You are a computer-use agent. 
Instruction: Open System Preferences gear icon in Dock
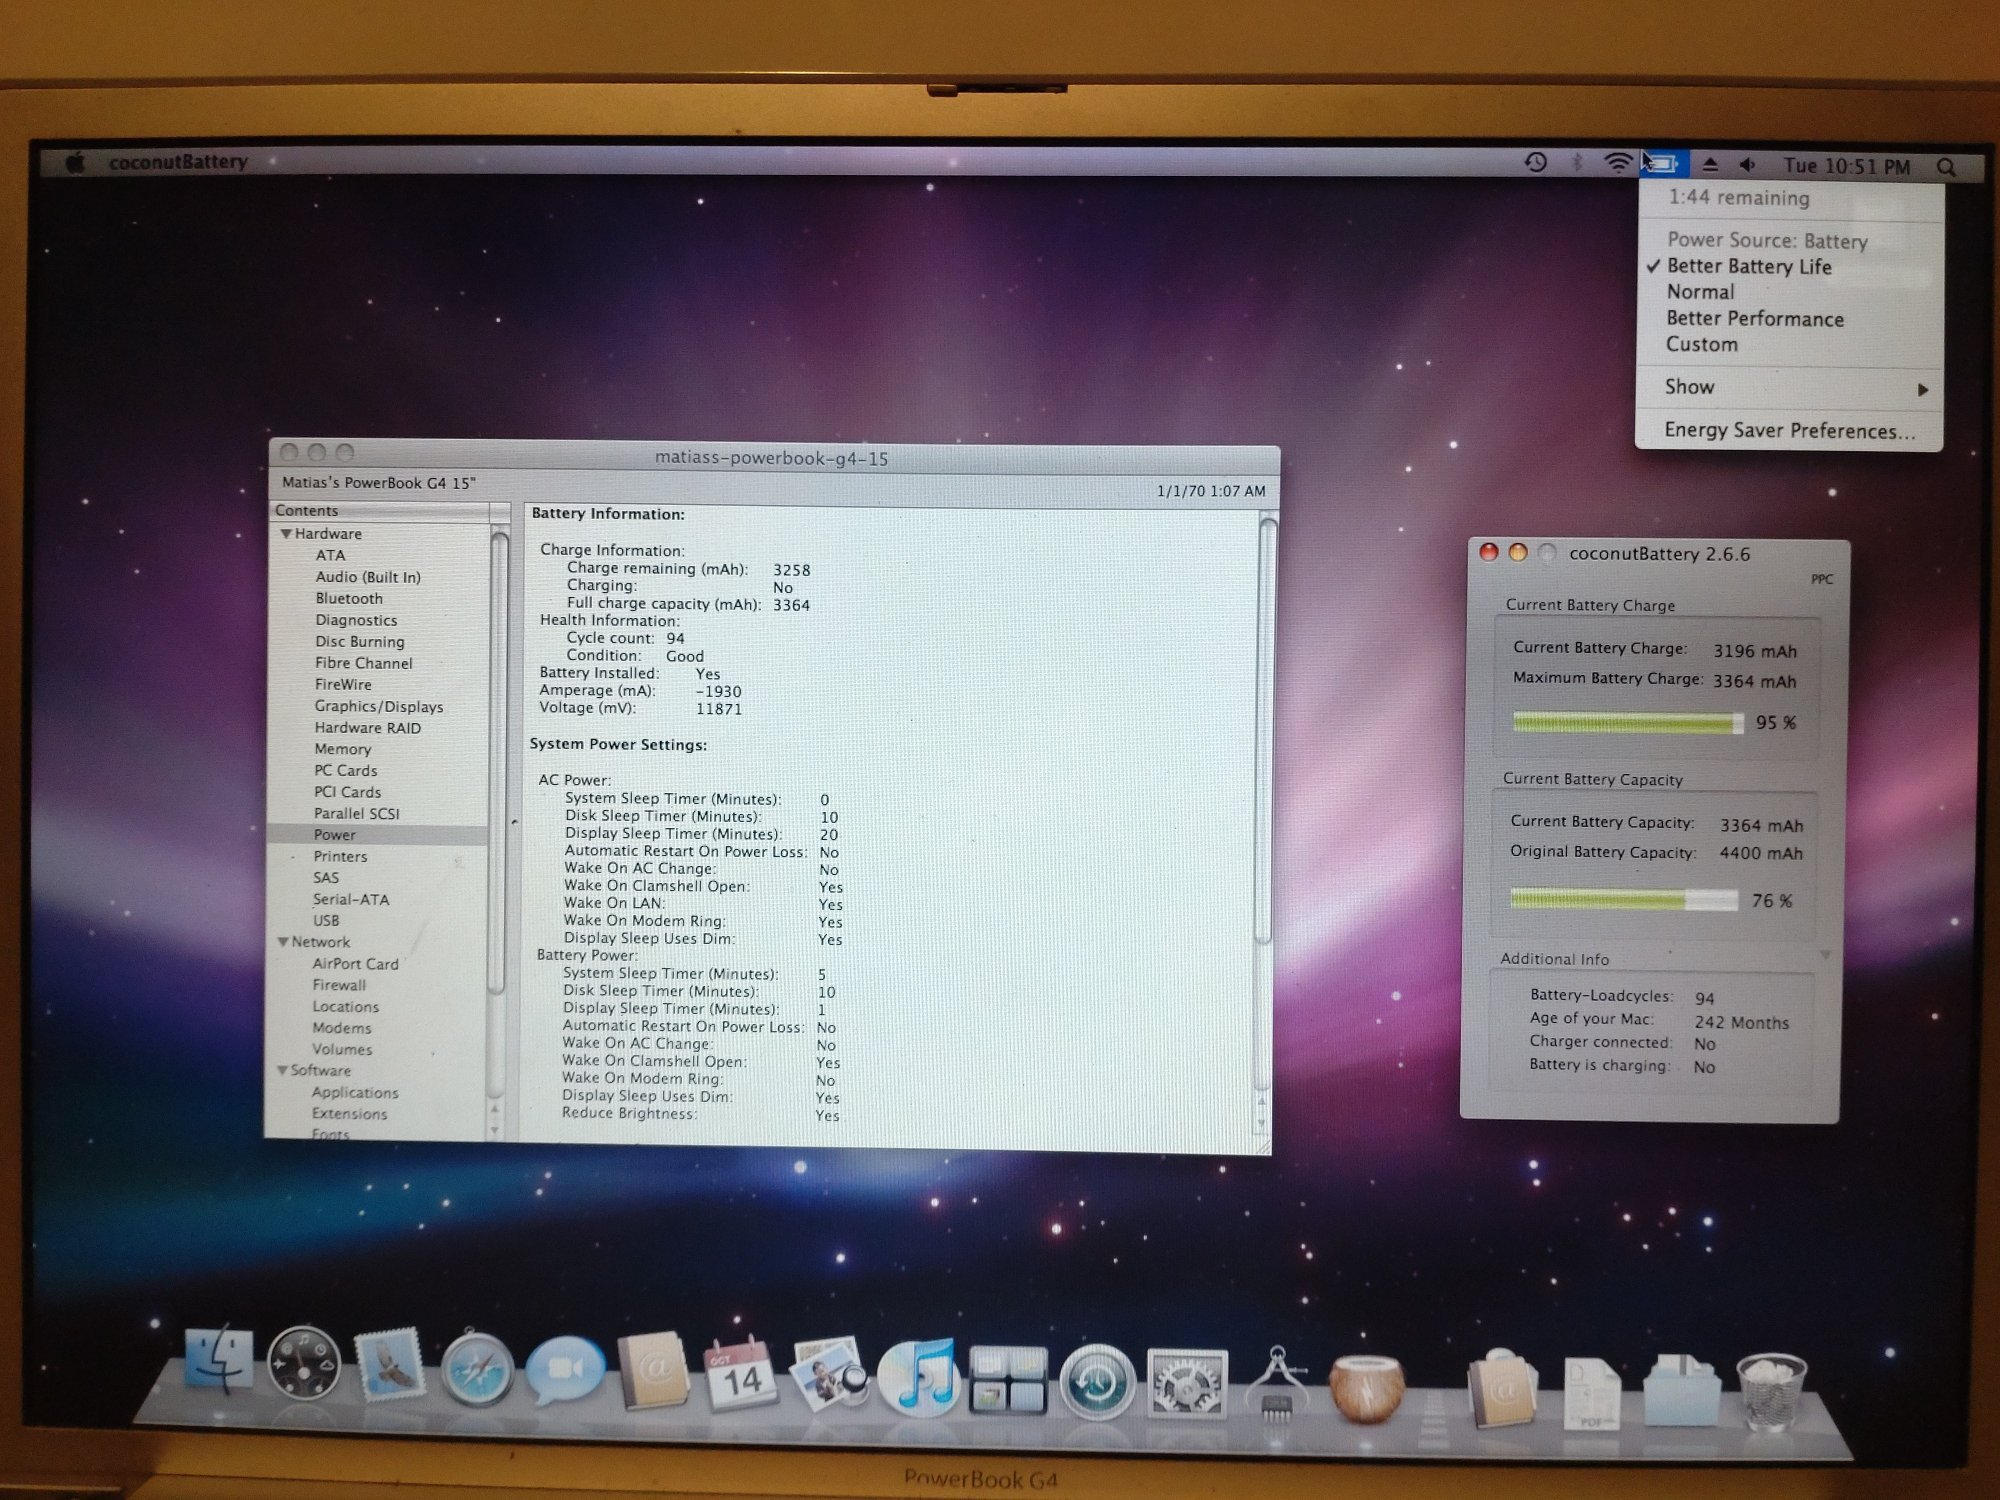point(1186,1384)
